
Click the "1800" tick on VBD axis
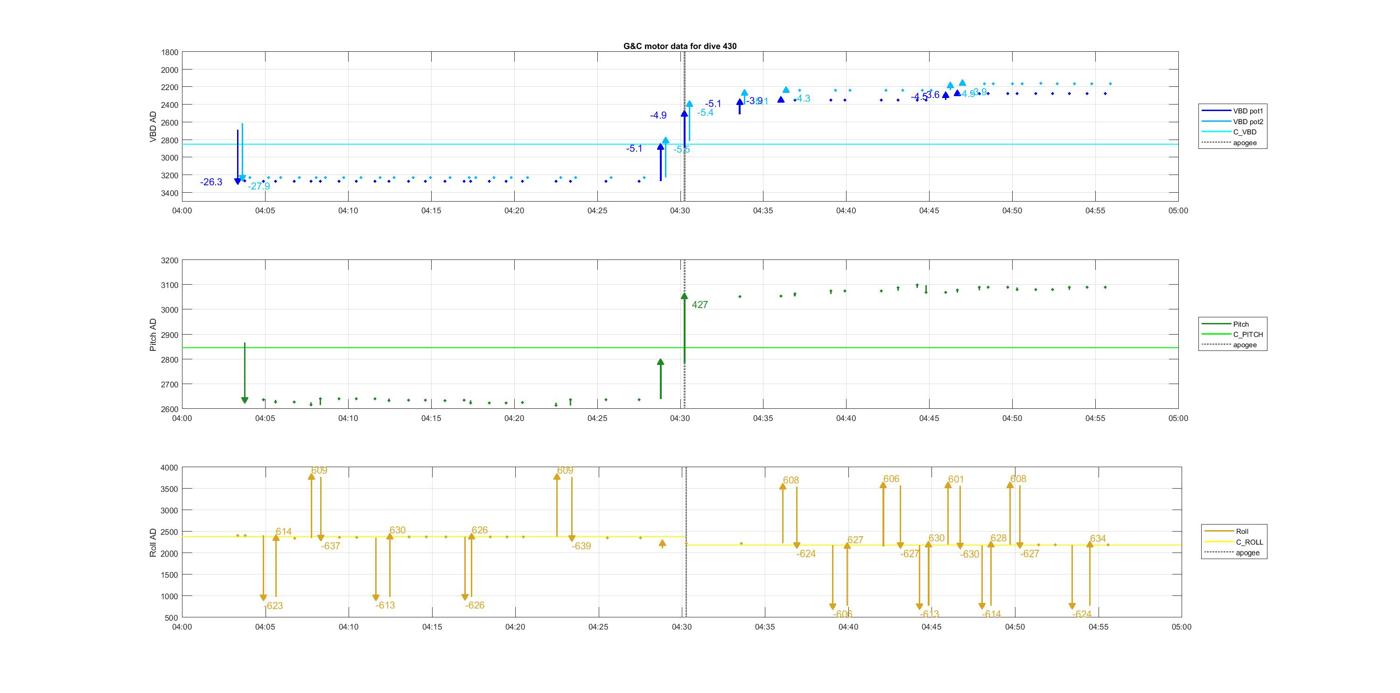[170, 52]
